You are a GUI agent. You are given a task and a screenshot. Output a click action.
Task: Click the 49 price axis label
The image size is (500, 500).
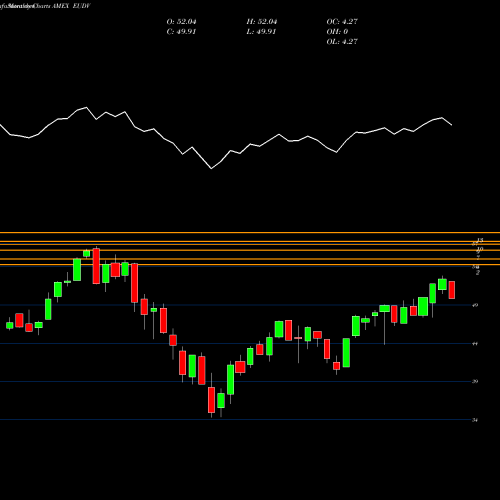pyautogui.click(x=475, y=305)
